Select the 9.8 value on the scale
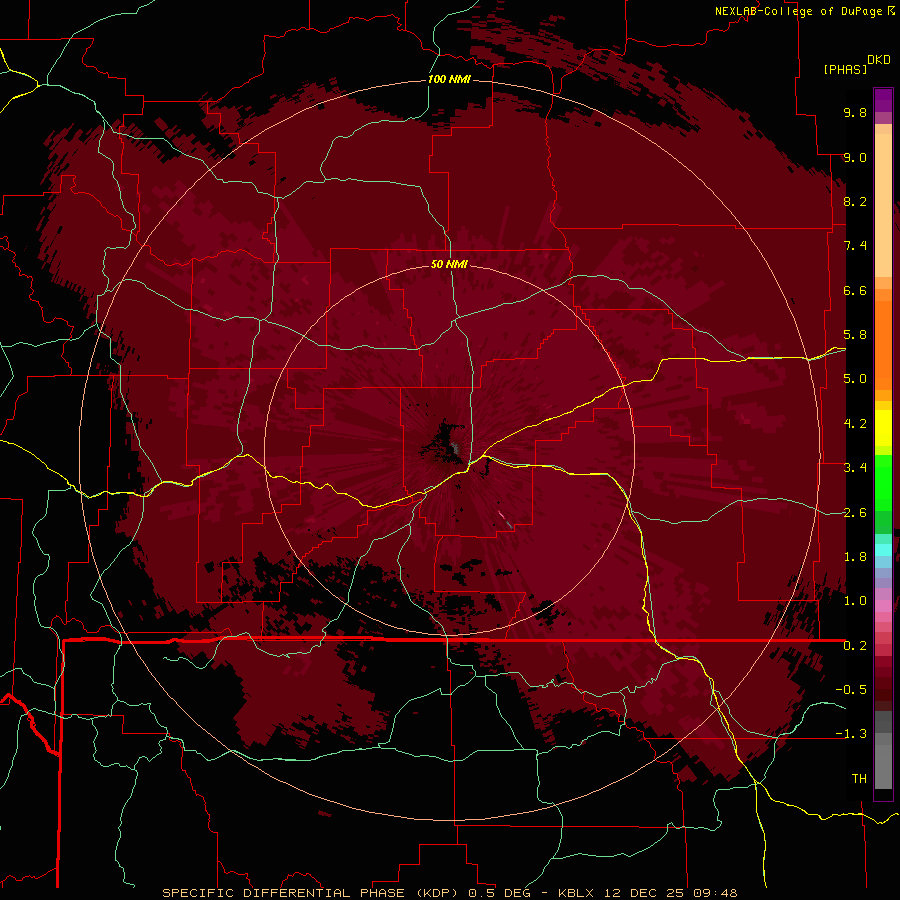The image size is (900, 900). click(x=855, y=112)
